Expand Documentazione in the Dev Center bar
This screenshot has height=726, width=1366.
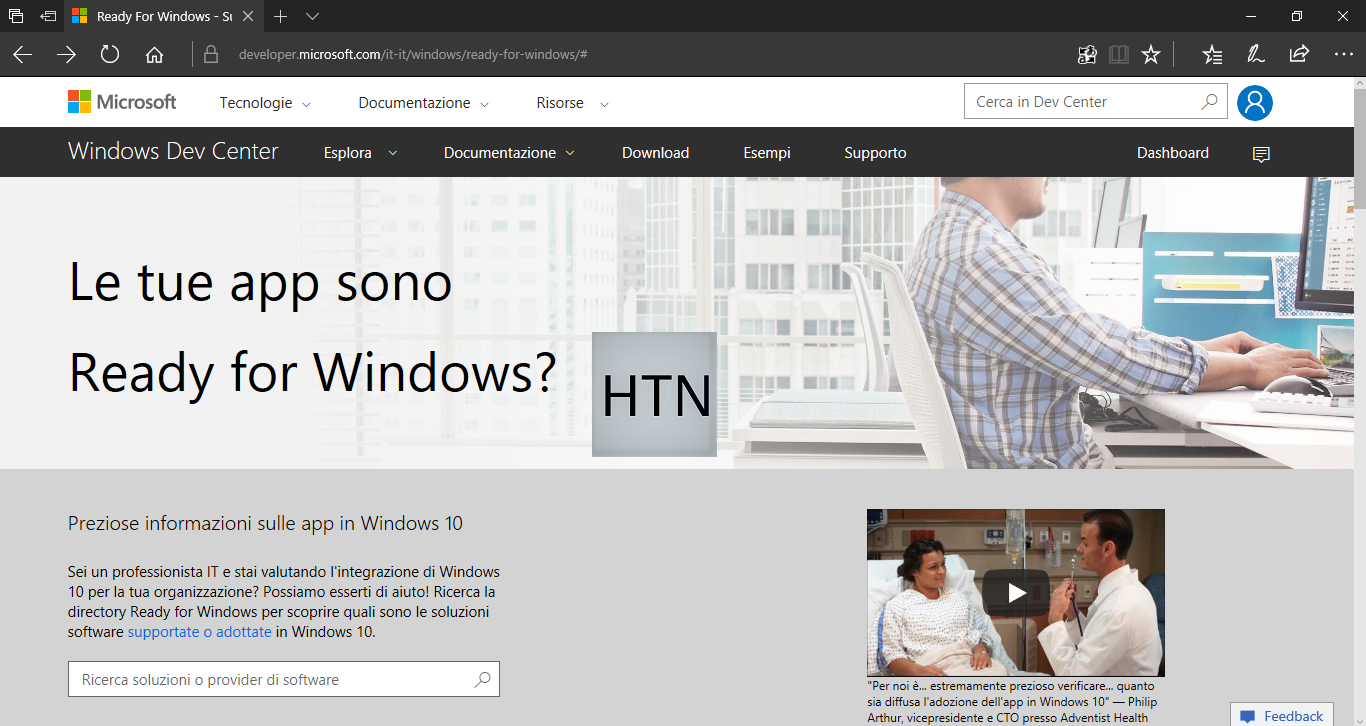tap(509, 153)
